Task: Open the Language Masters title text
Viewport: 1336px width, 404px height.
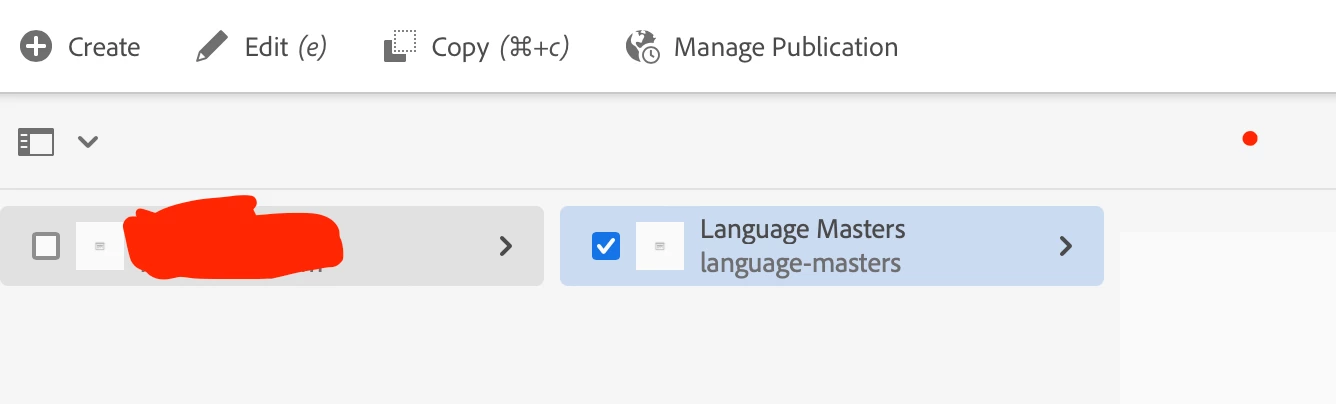Action: (803, 229)
